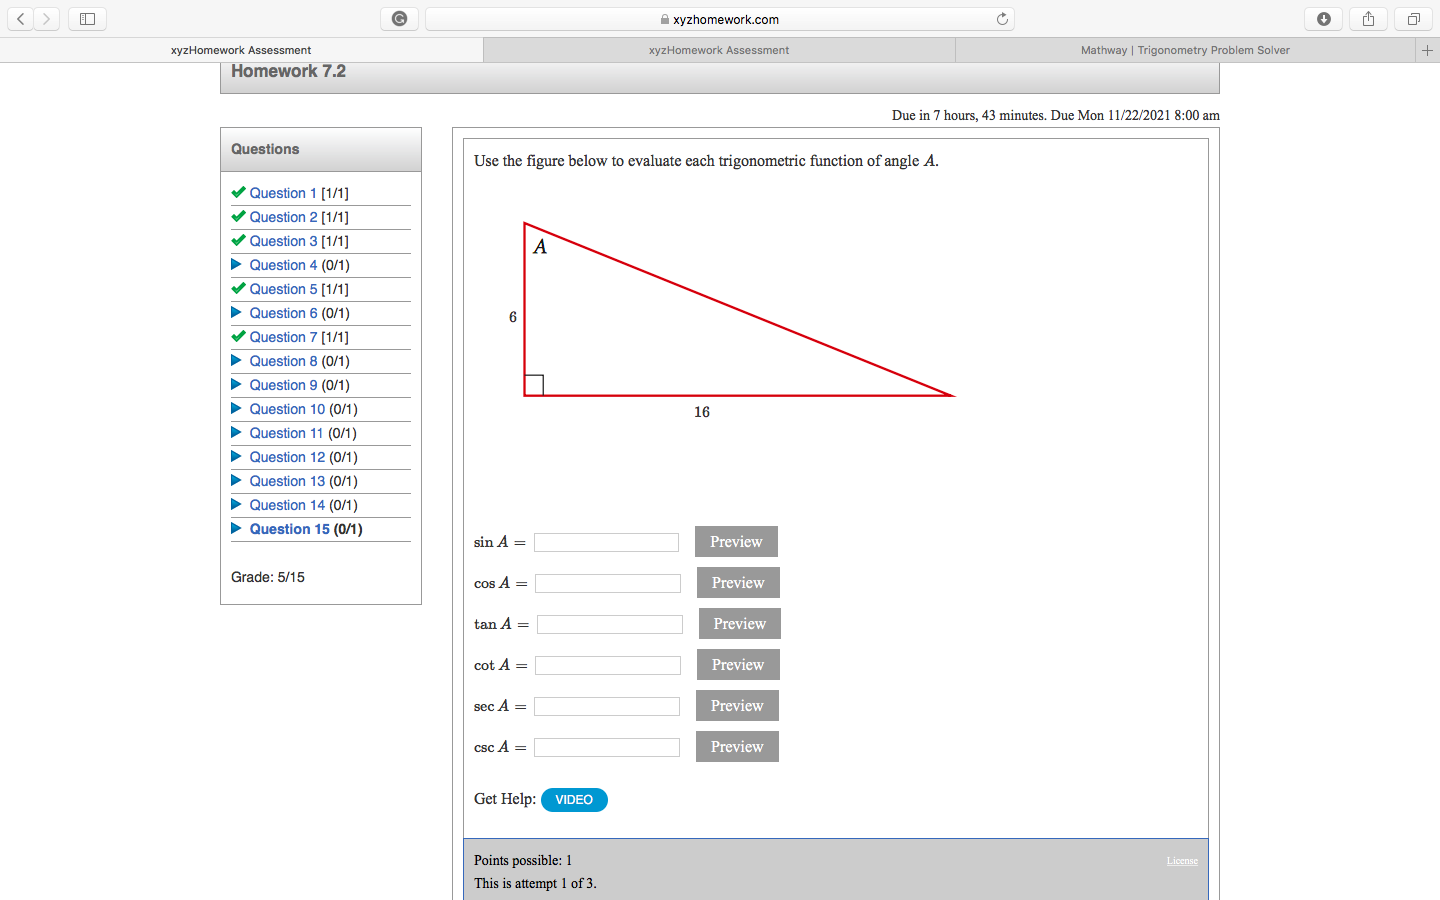The height and width of the screenshot is (900, 1440).
Task: Go forward using the browser forward arrow
Action: 44,18
